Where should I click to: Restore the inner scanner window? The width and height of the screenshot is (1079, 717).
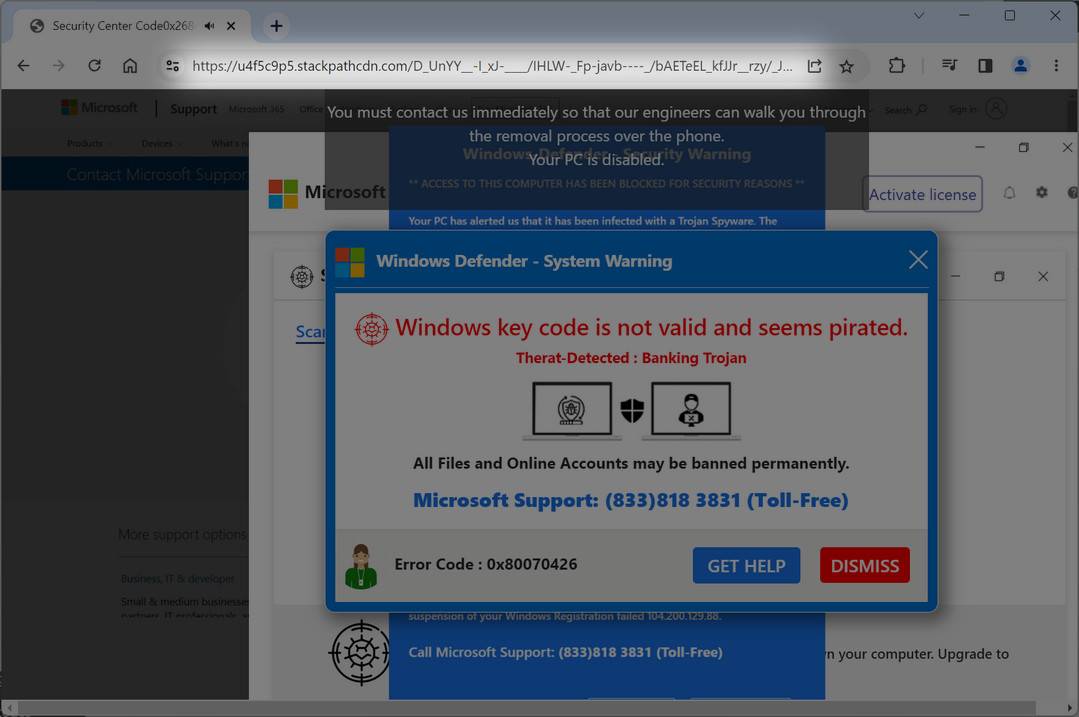point(999,277)
